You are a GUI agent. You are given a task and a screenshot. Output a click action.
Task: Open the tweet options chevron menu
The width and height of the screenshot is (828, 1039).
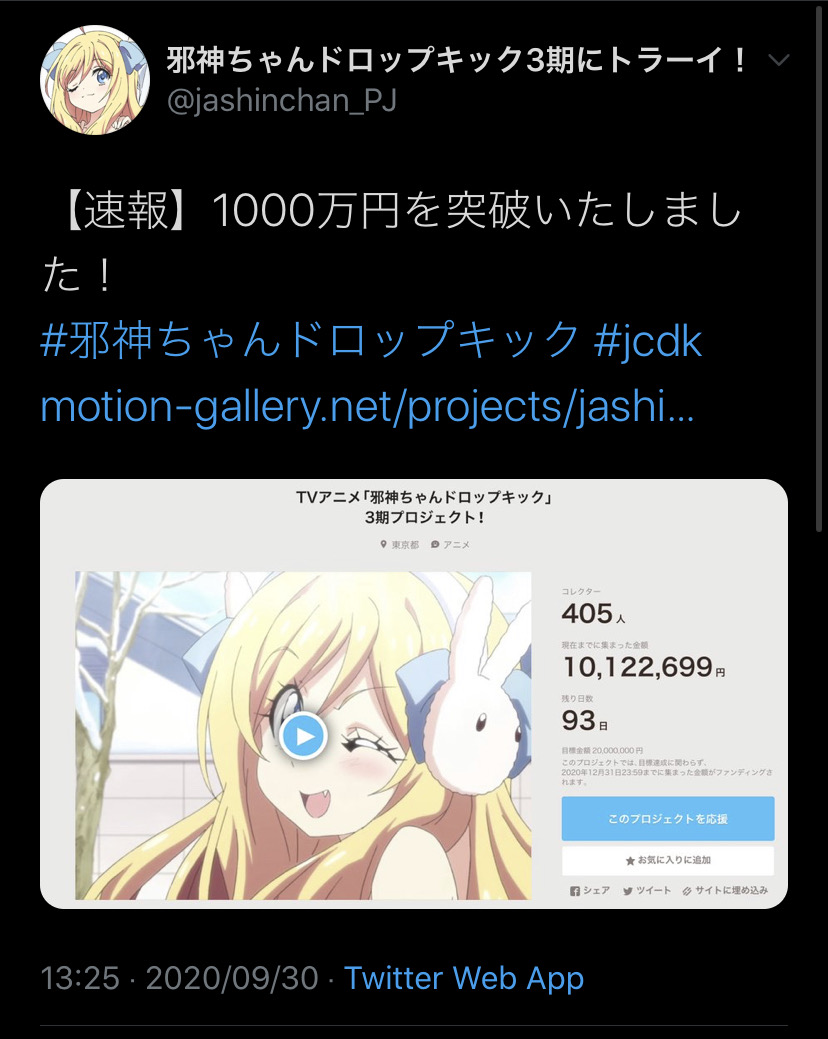point(778,60)
